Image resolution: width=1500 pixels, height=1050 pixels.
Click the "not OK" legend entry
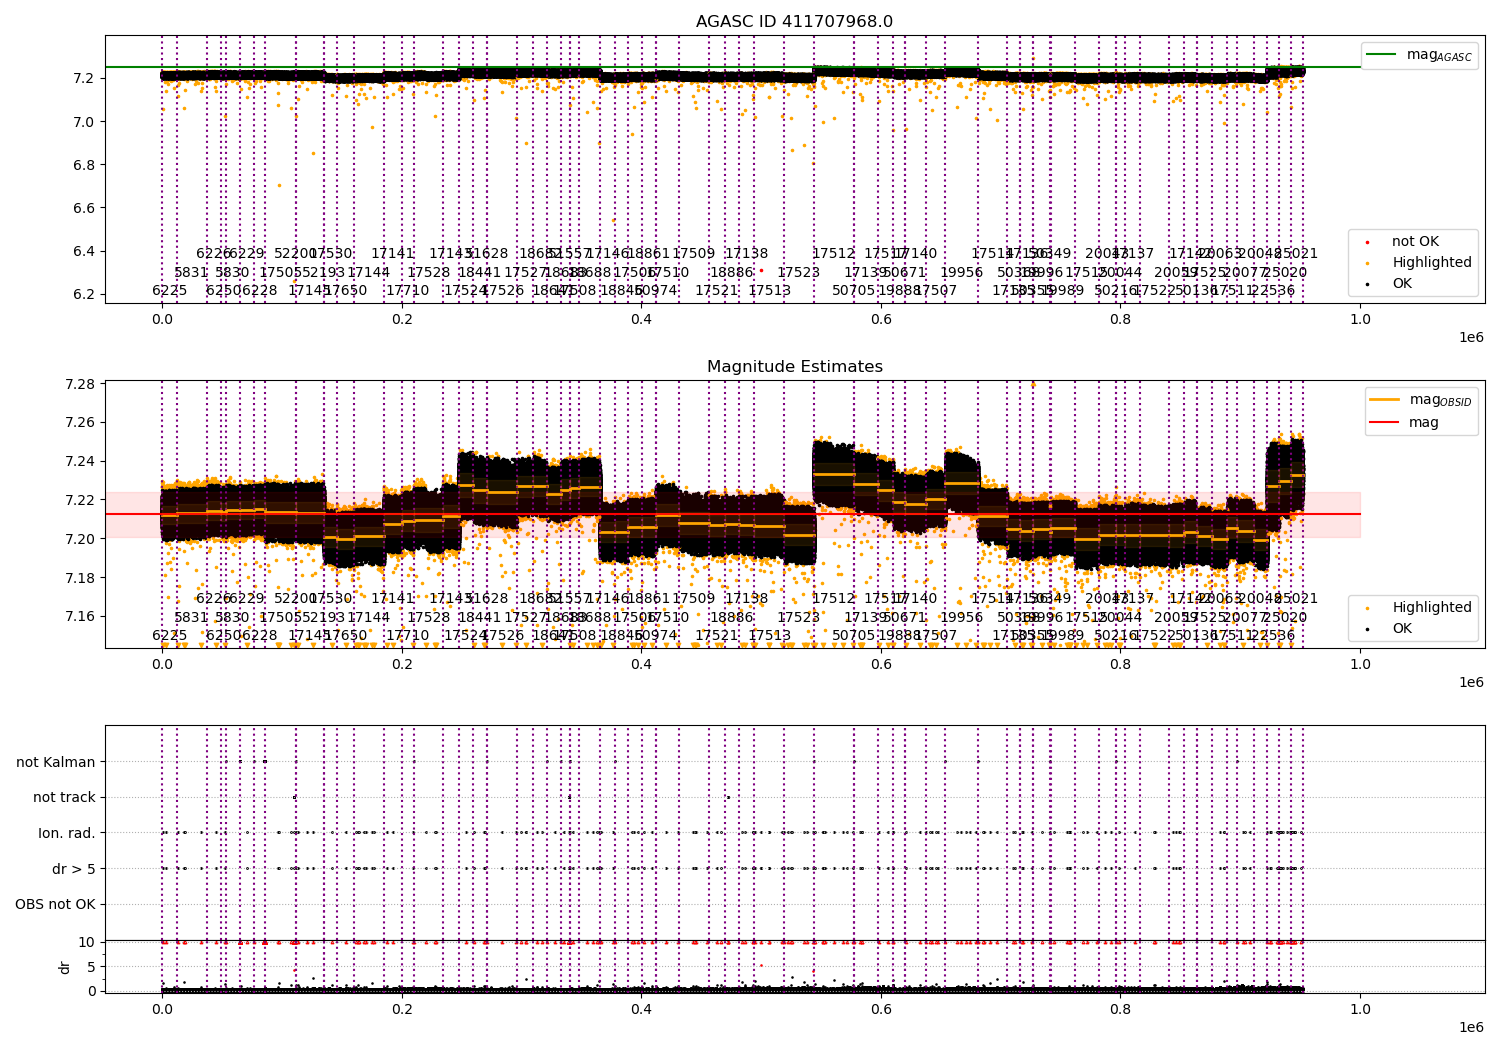[x=1415, y=242]
